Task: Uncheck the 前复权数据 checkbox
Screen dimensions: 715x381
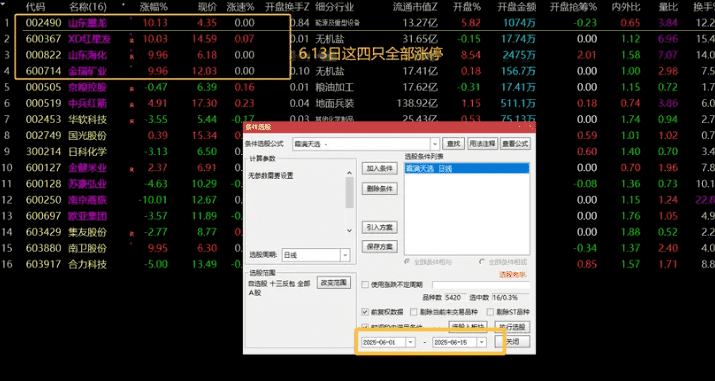Action: (365, 312)
